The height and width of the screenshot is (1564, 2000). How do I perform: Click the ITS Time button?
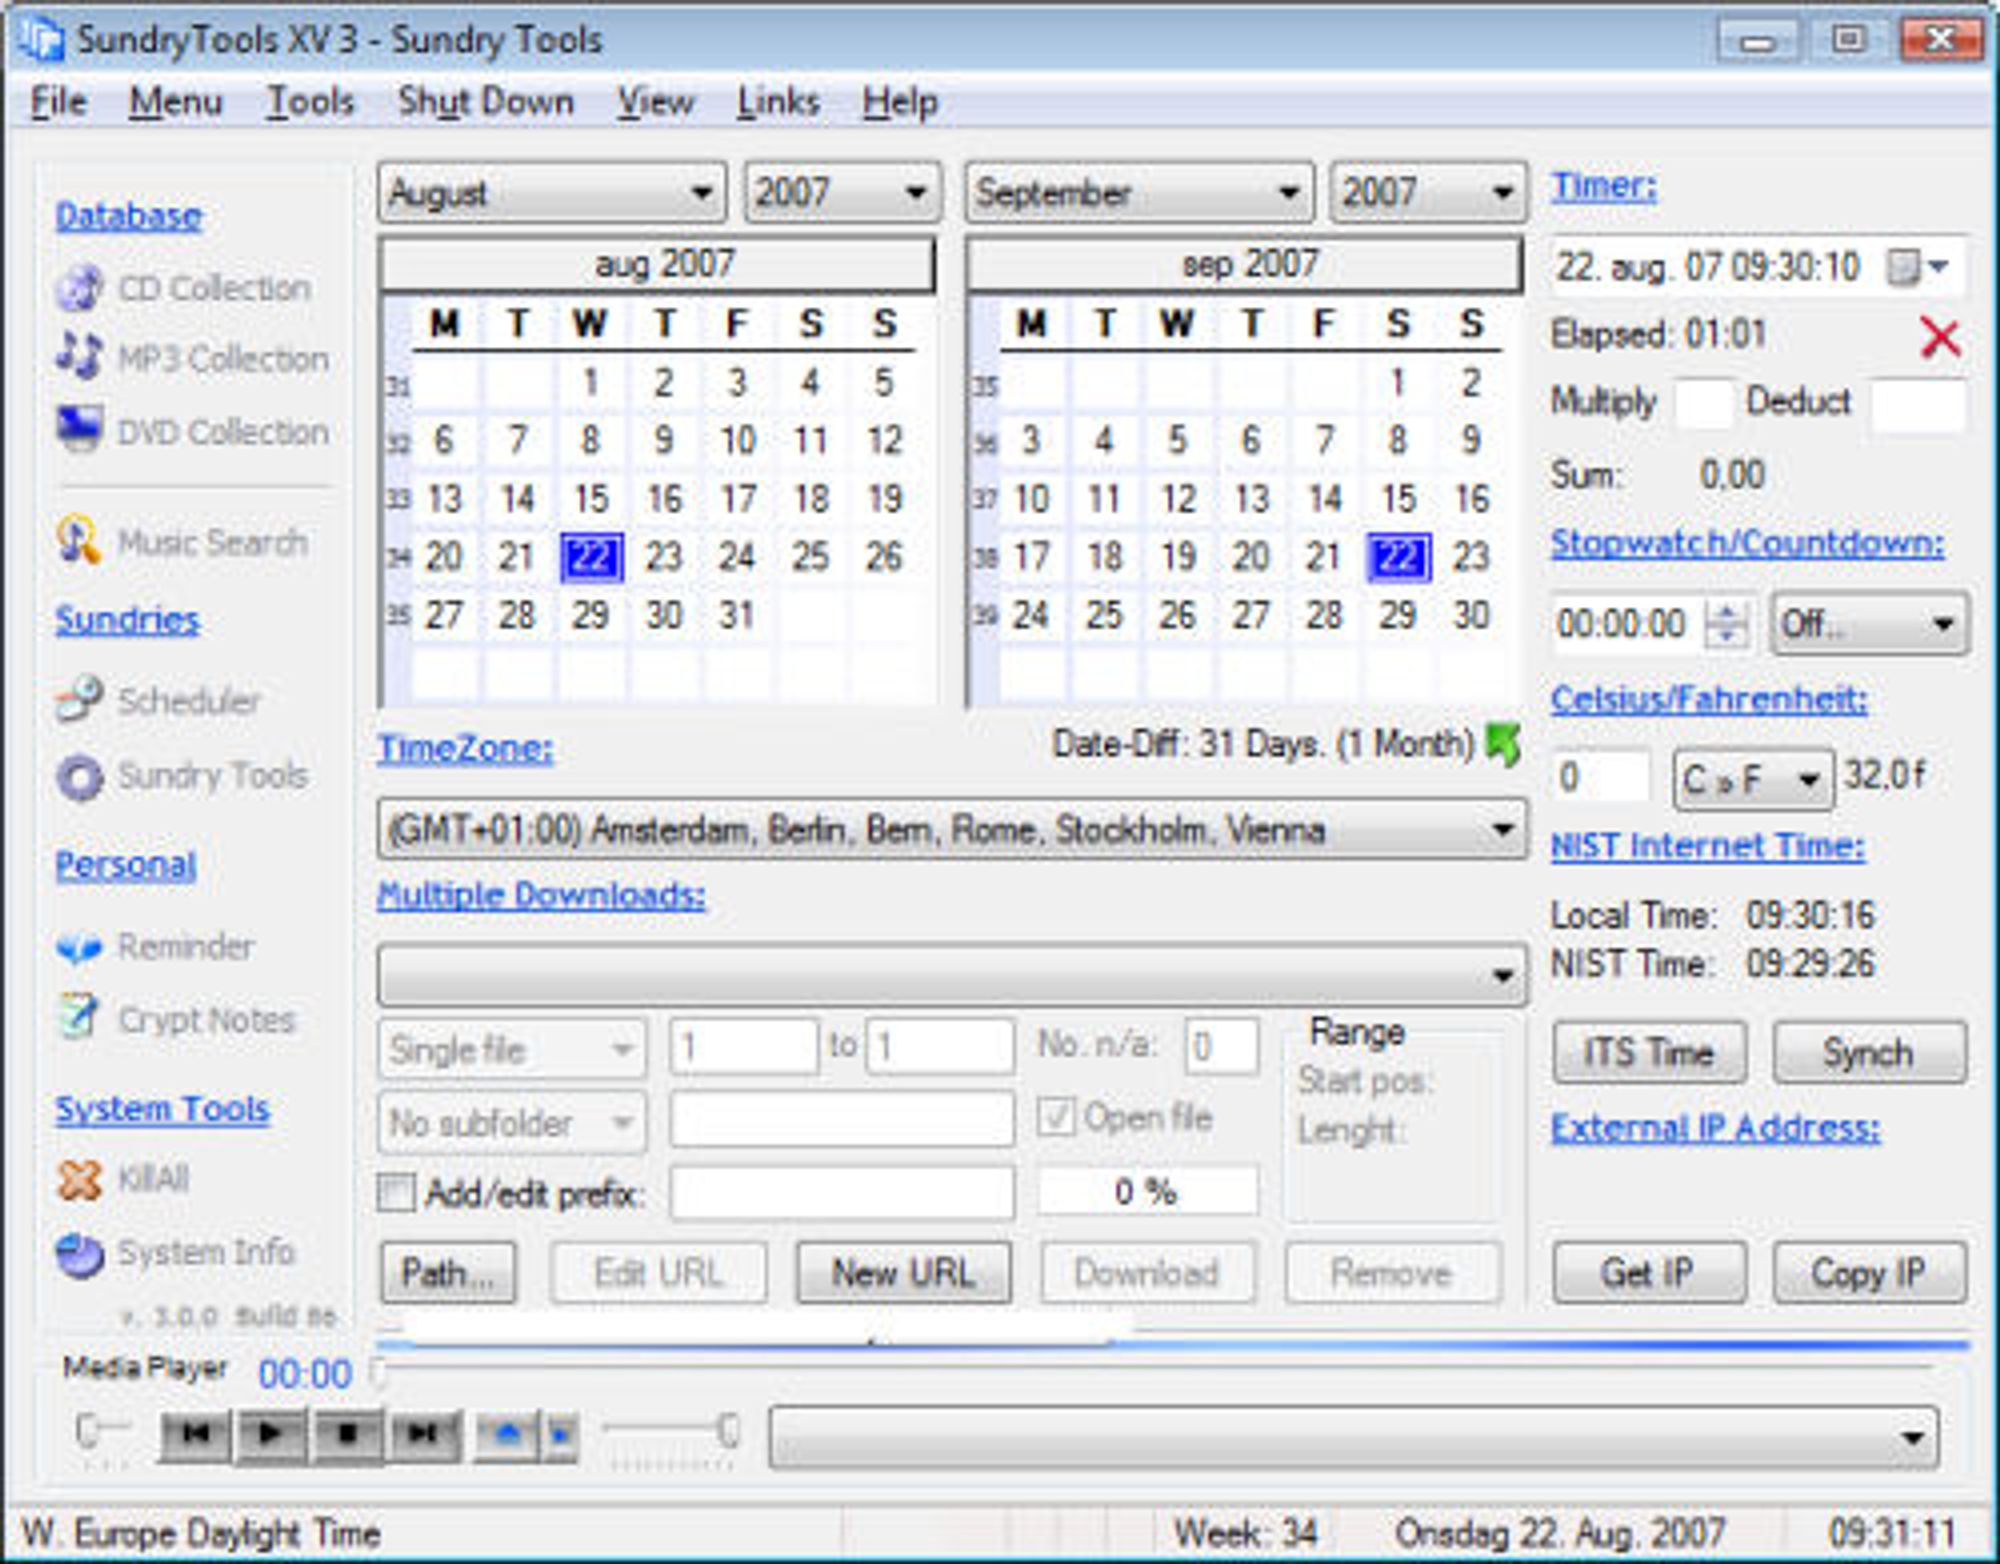click(x=1649, y=1052)
